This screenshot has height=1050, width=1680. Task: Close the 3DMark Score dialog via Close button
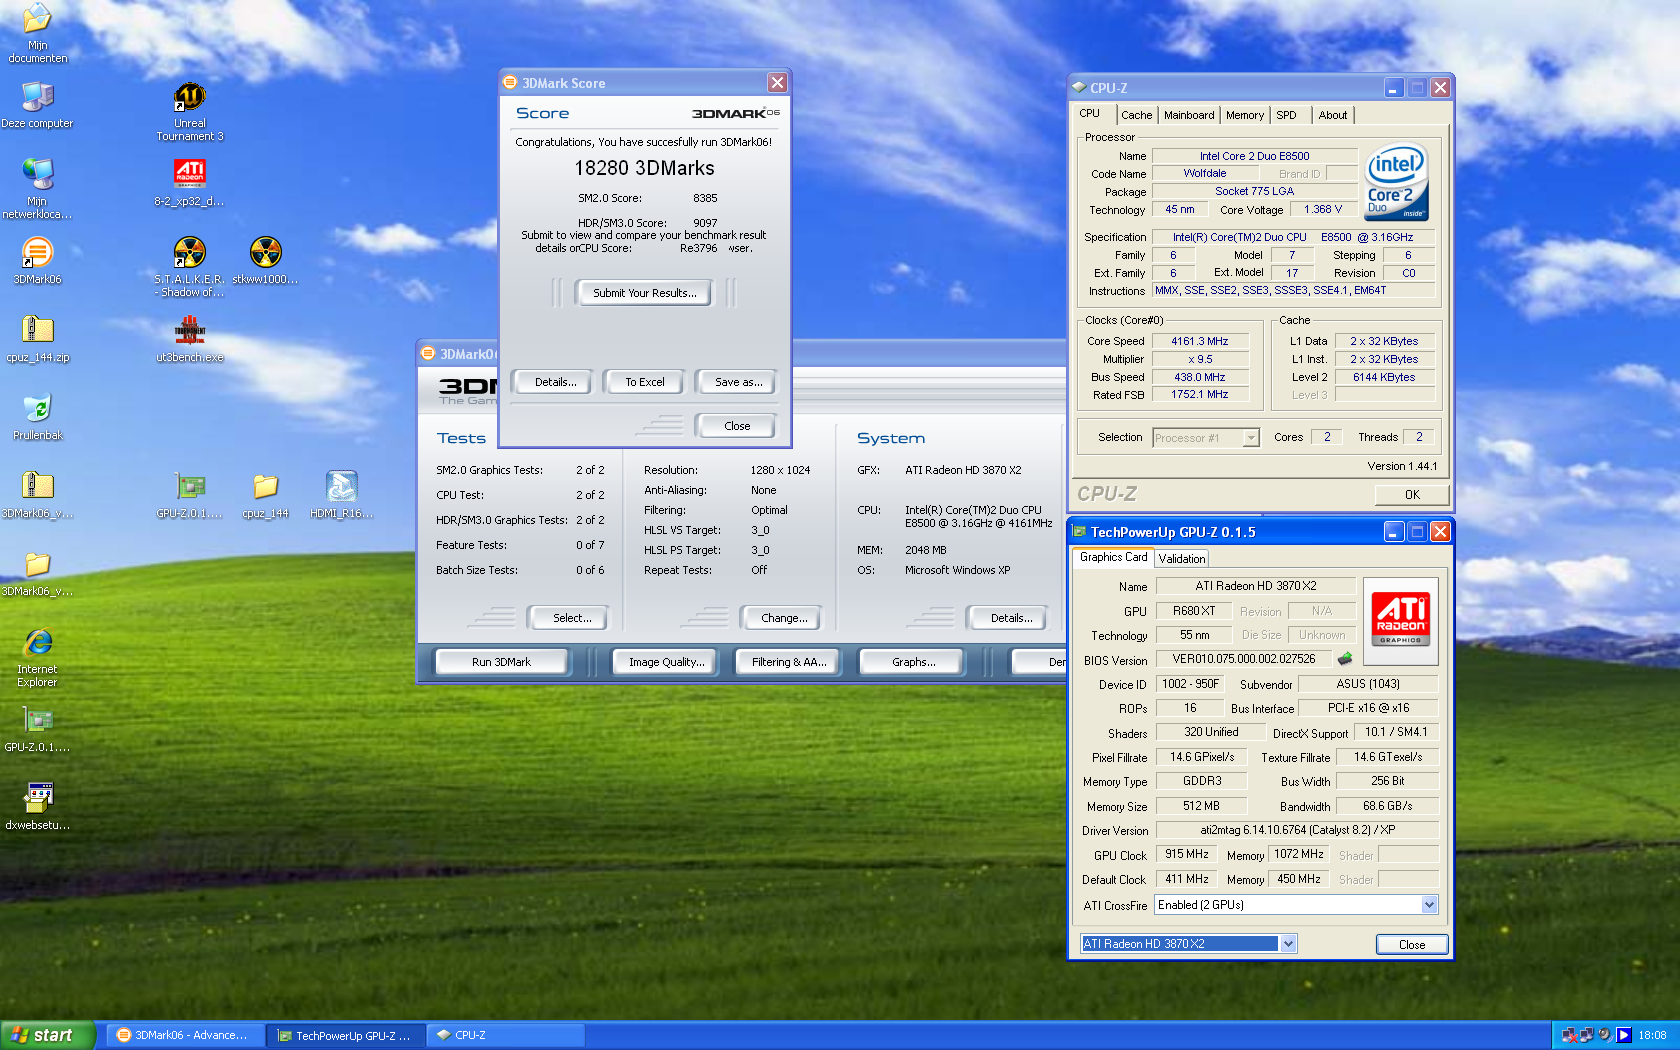click(x=737, y=426)
